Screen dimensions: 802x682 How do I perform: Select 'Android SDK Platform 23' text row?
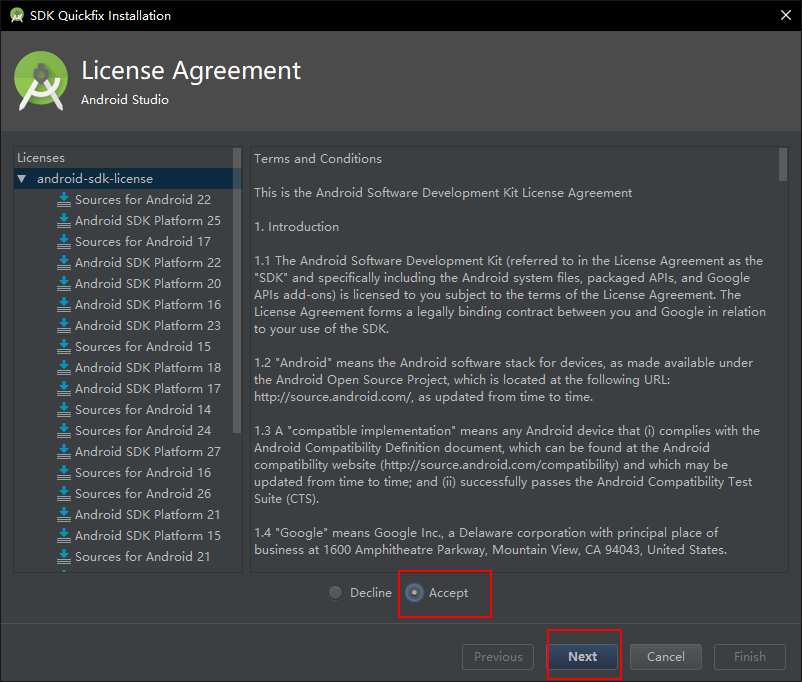[x=148, y=325]
